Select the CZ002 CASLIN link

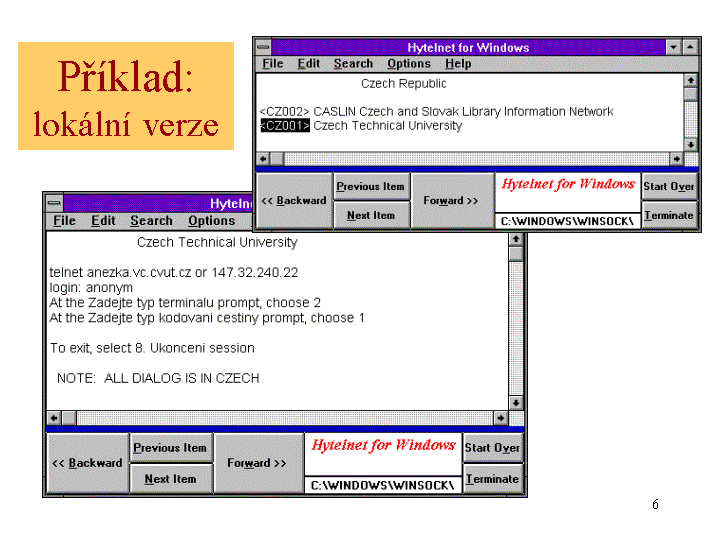click(x=436, y=112)
